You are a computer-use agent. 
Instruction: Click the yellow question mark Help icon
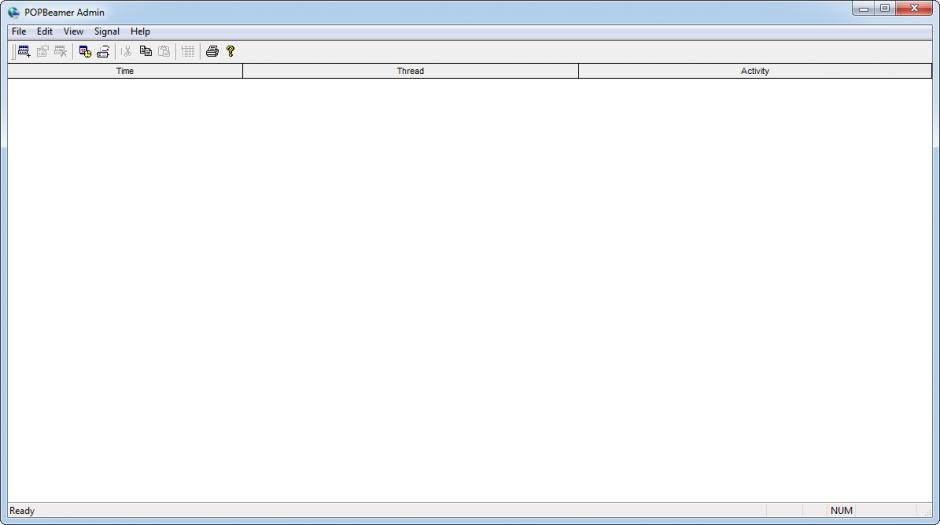coord(230,52)
